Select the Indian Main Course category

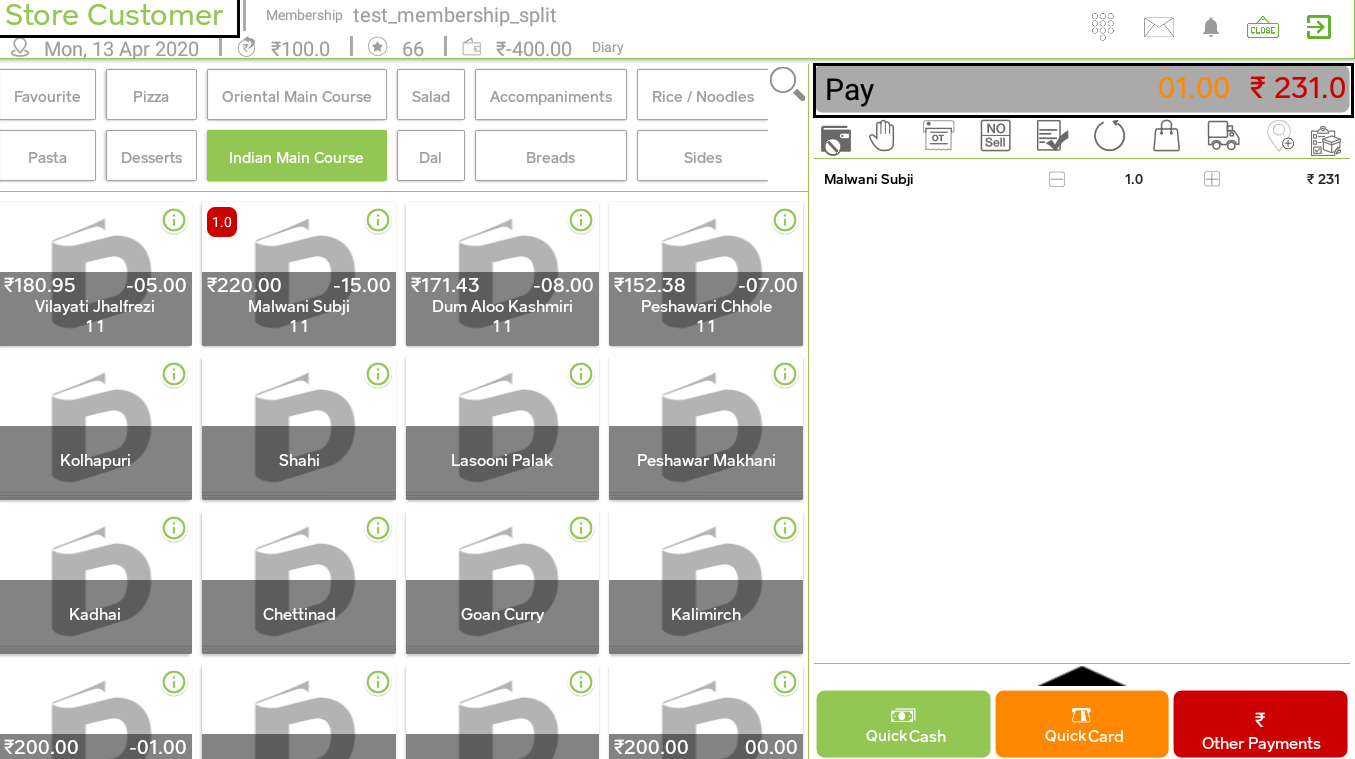click(x=297, y=157)
